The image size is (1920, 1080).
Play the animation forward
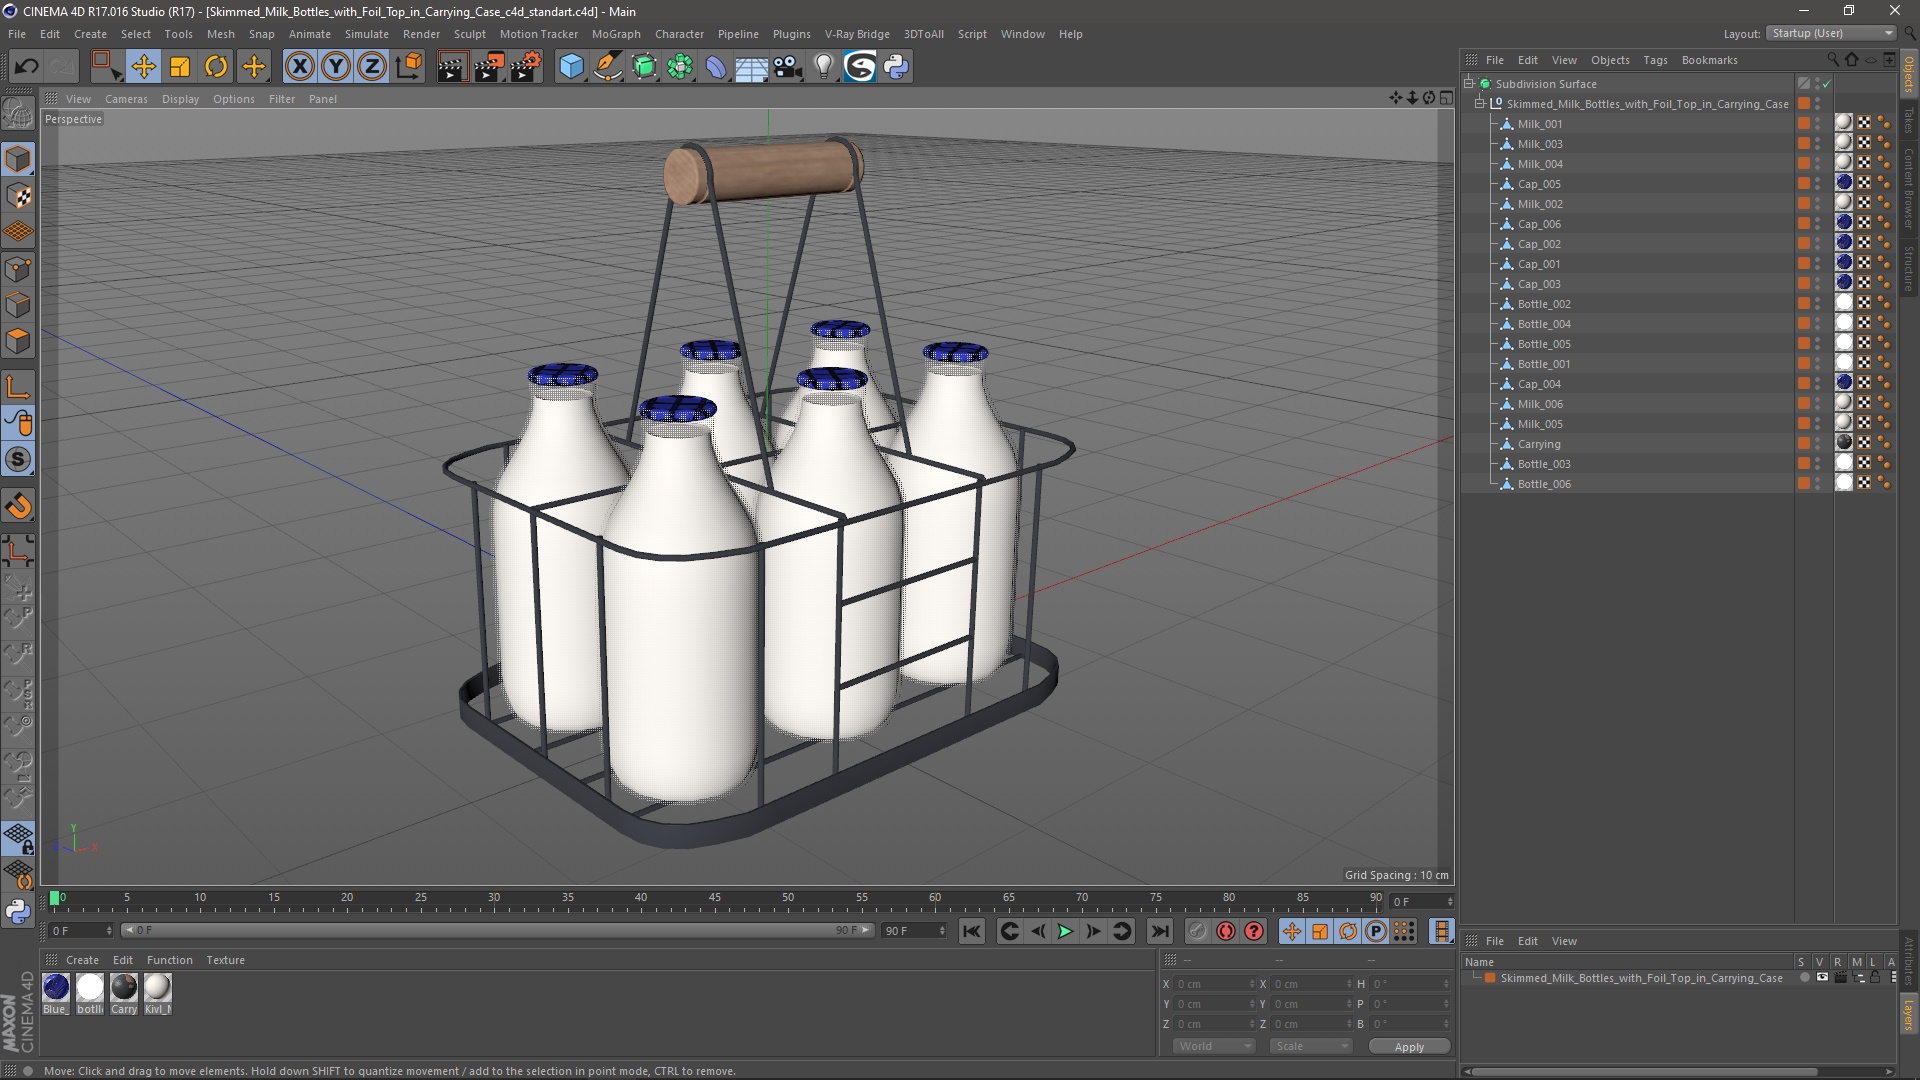coord(1065,931)
